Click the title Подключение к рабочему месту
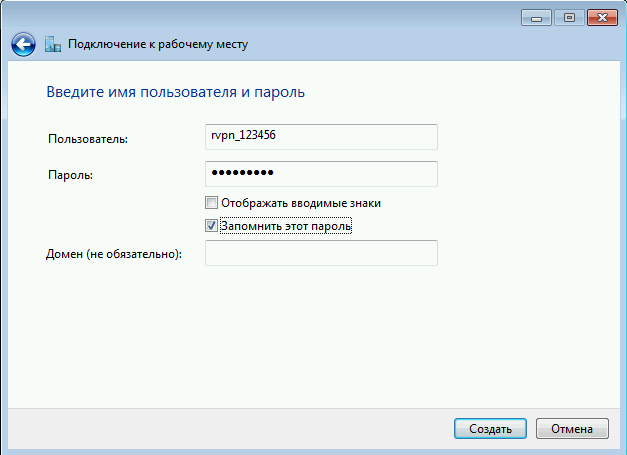The width and height of the screenshot is (627, 455). (158, 44)
